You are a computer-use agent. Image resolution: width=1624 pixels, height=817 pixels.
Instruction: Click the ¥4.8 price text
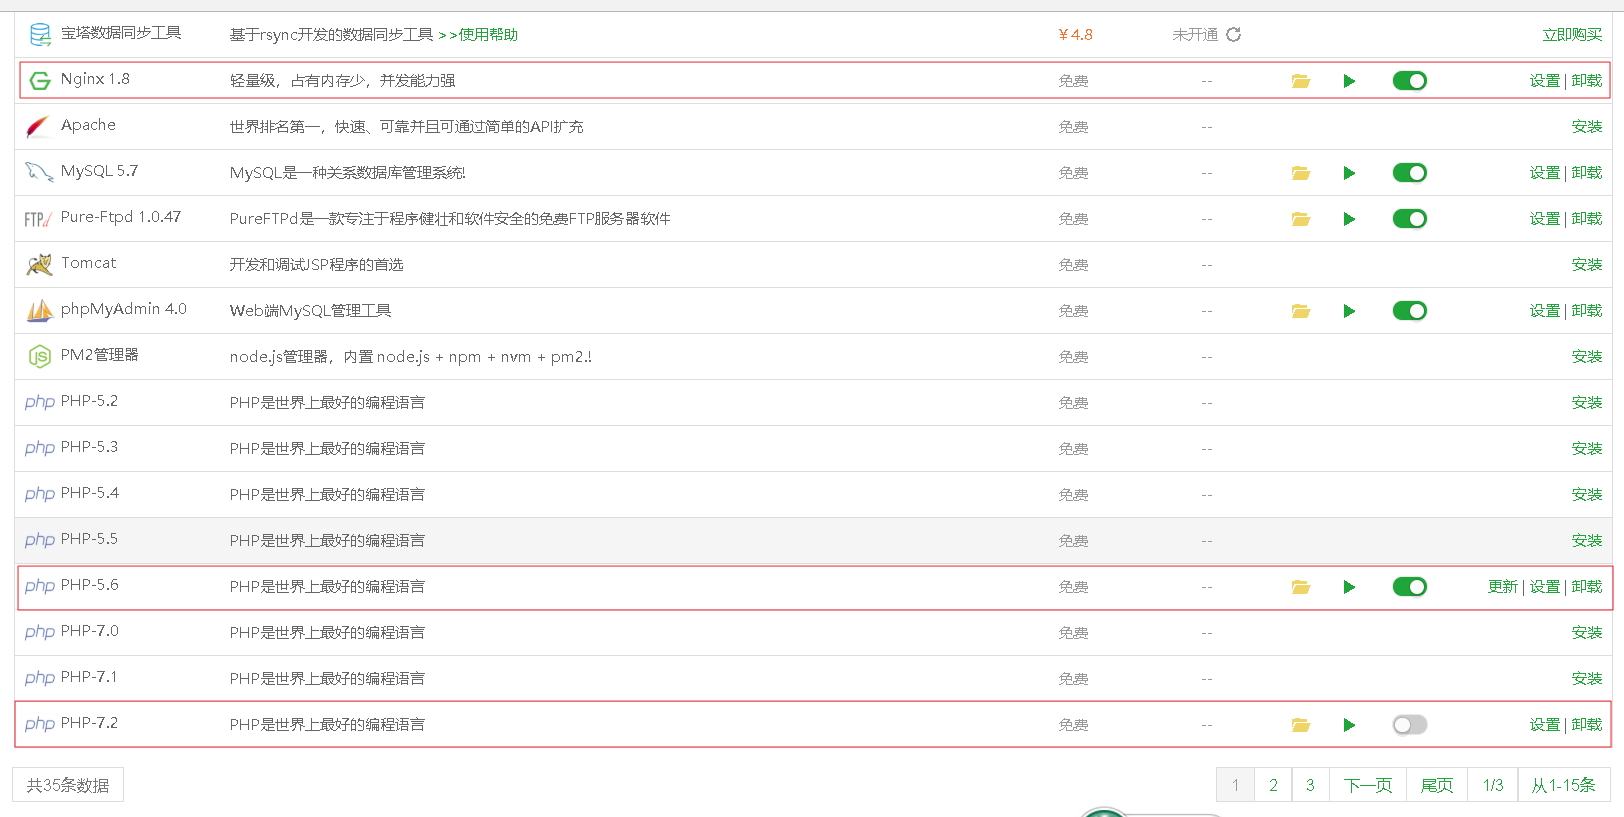(1075, 35)
